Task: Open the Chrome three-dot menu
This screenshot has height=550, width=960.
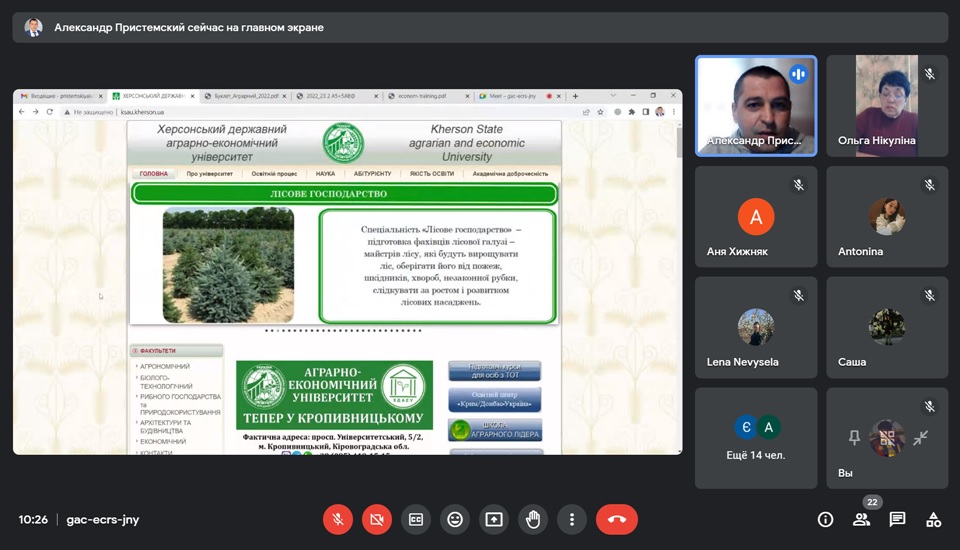Action: pos(673,112)
